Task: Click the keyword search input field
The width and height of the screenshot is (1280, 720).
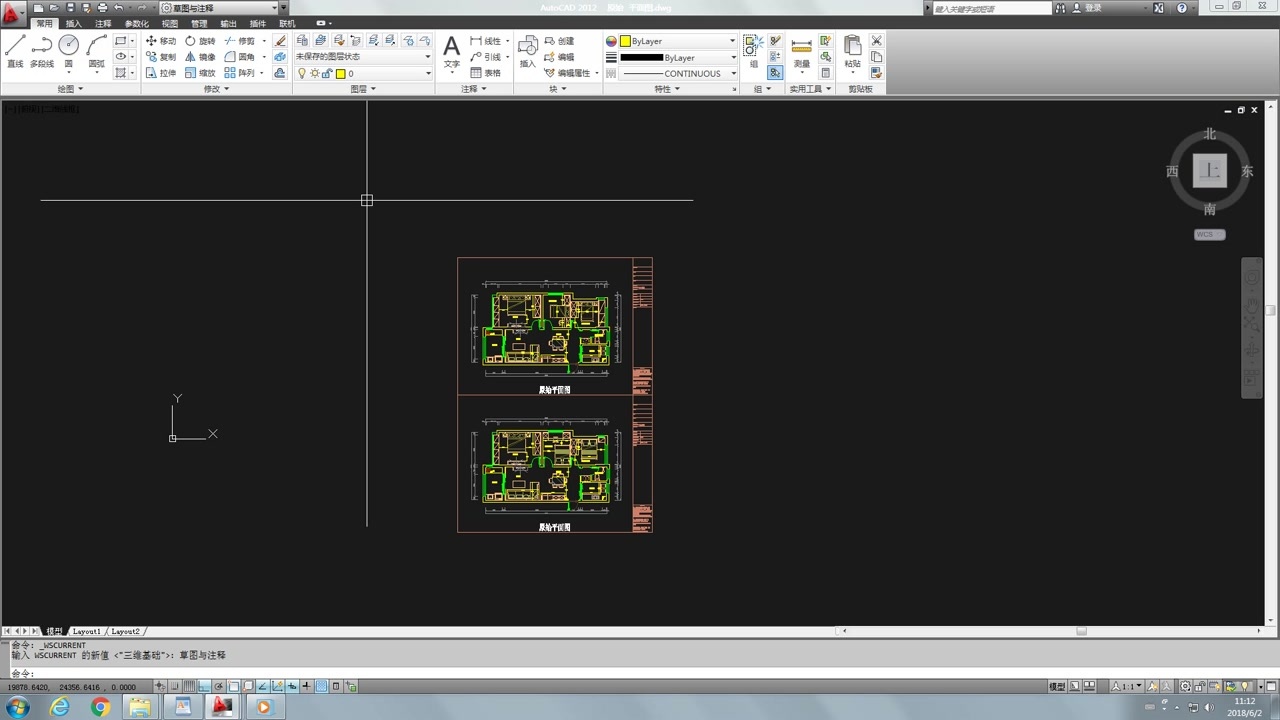Action: (x=992, y=8)
